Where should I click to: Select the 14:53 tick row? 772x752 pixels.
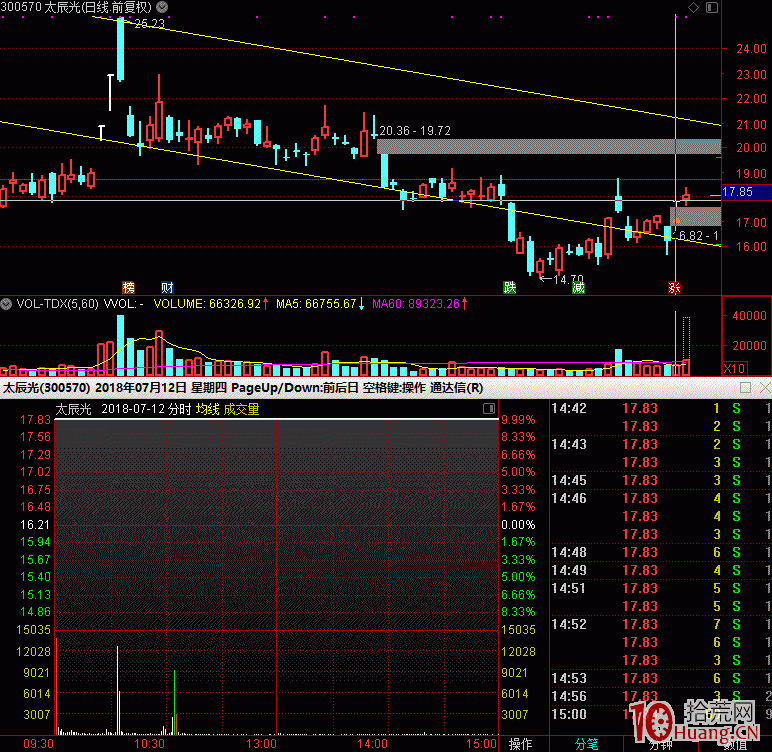[660, 678]
